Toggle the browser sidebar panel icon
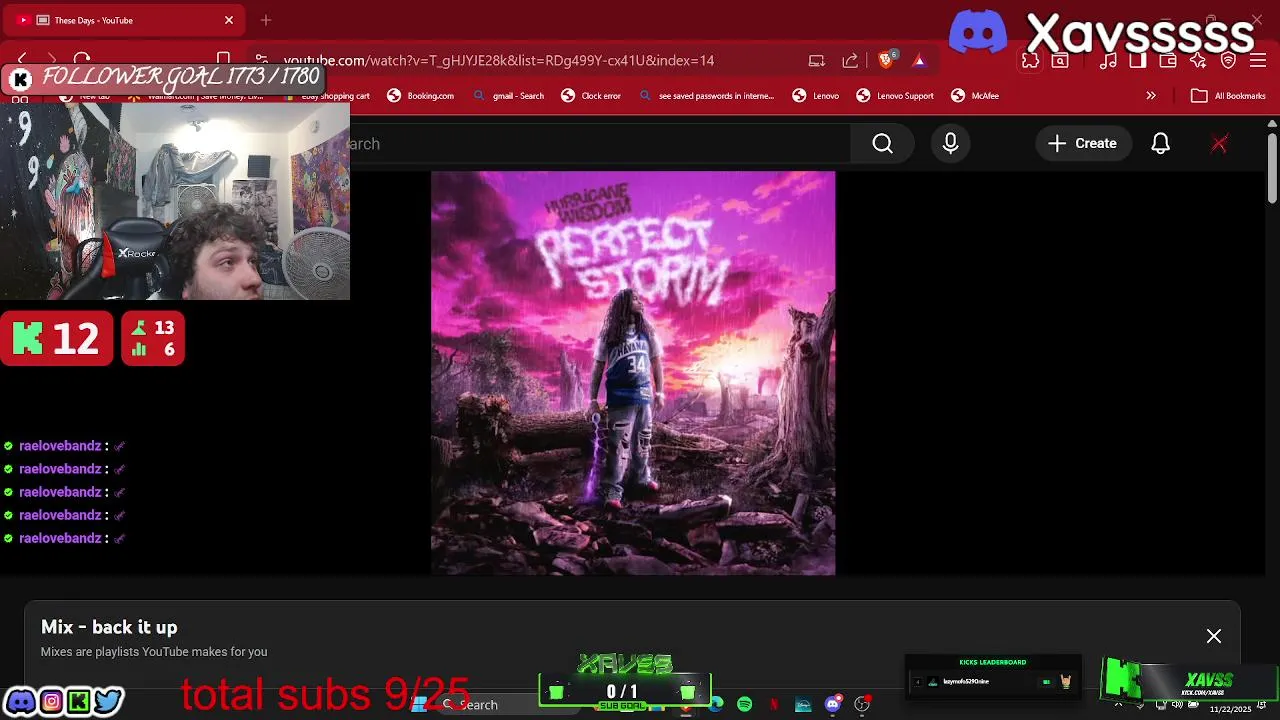 pos(1137,61)
